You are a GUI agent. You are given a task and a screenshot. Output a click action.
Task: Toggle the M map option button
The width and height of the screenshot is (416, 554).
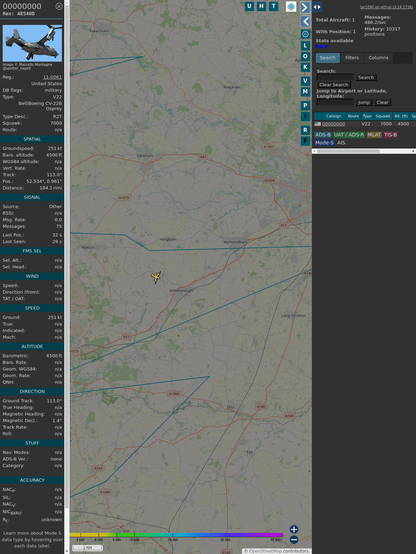click(x=305, y=92)
